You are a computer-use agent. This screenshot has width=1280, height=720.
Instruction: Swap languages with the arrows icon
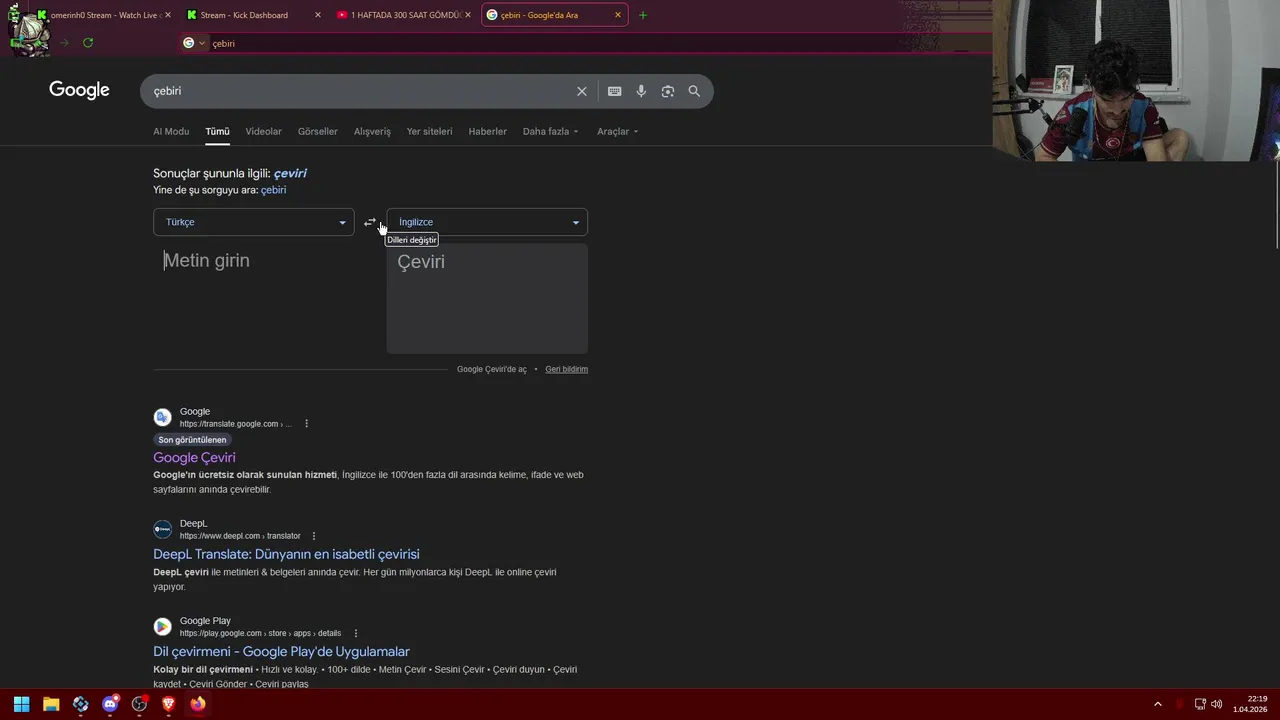click(370, 222)
